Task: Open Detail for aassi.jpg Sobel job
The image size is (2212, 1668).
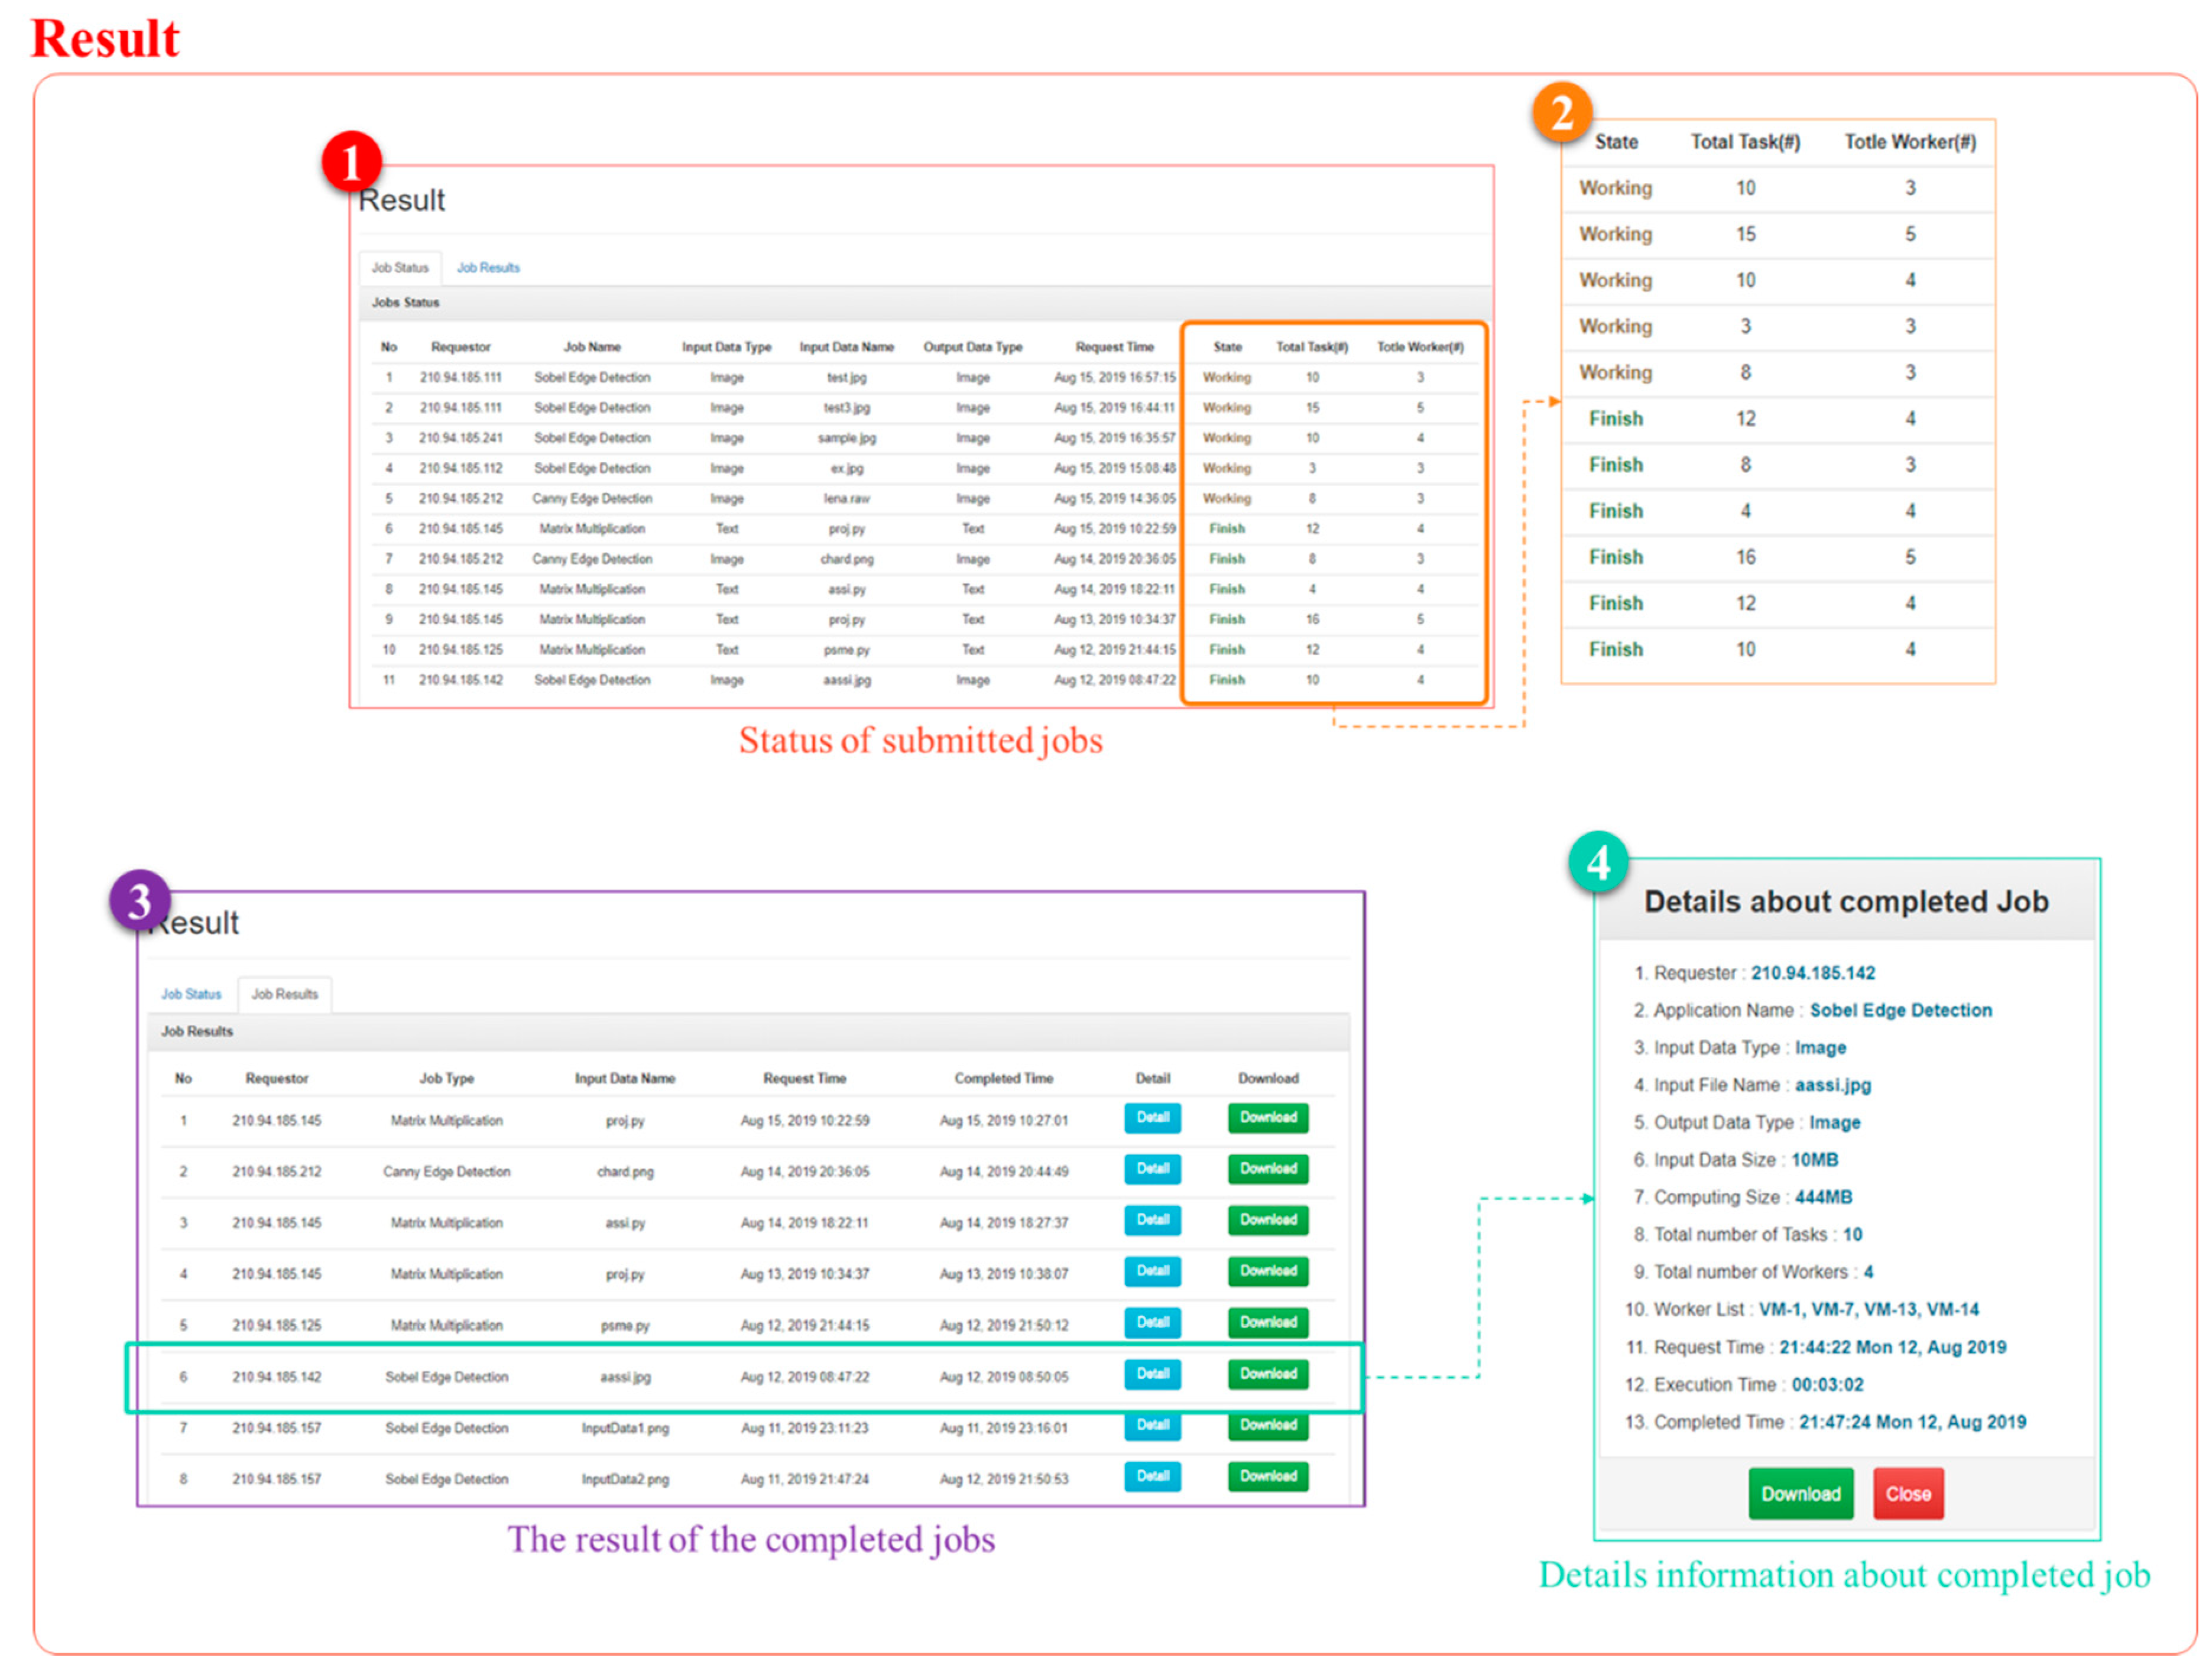Action: tap(1152, 1374)
